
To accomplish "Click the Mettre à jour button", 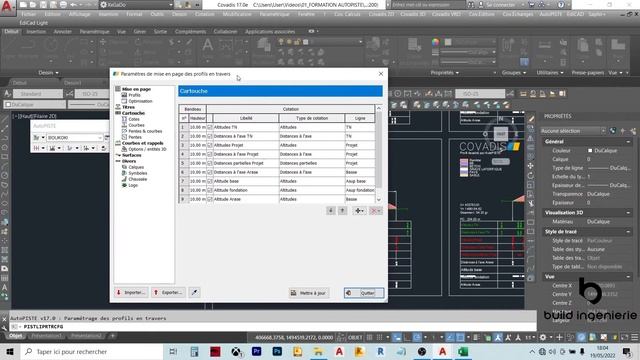I will [309, 293].
